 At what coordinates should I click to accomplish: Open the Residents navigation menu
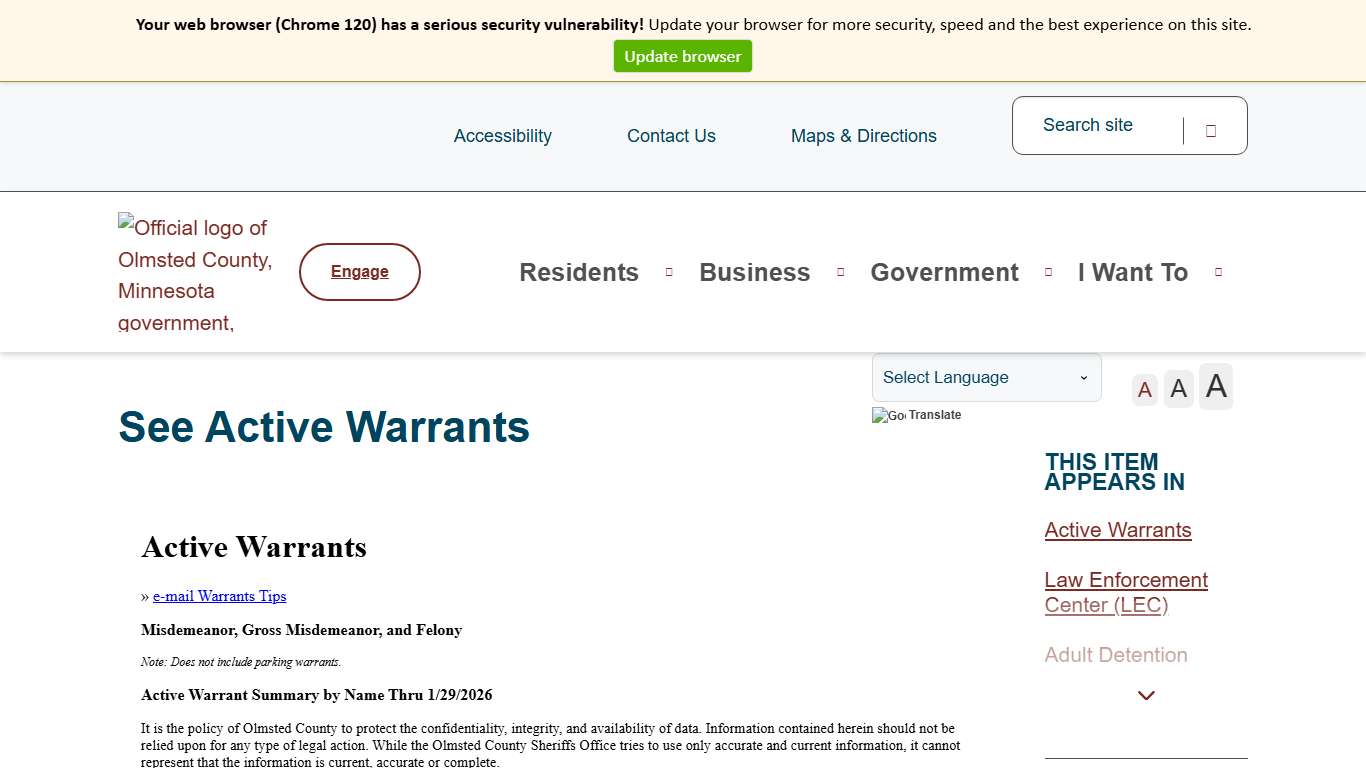point(578,271)
